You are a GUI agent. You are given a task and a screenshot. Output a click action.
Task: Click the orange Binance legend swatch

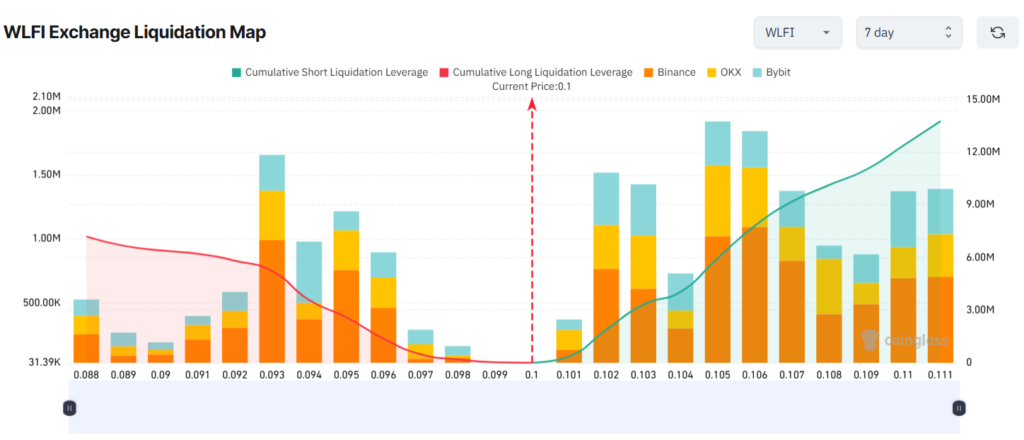[648, 72]
